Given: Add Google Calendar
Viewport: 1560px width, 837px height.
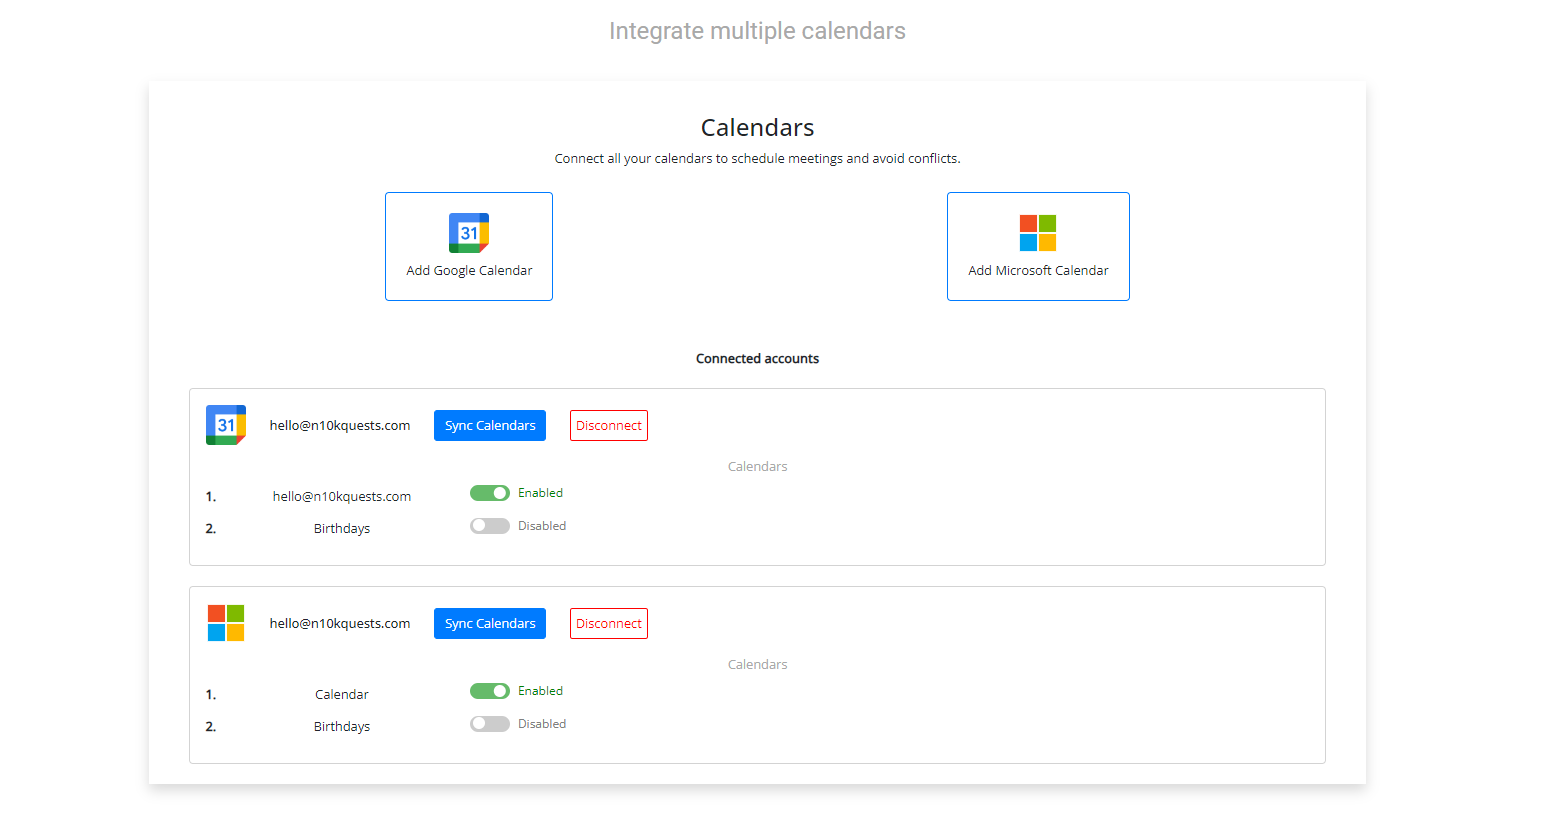Looking at the screenshot, I should [469, 246].
